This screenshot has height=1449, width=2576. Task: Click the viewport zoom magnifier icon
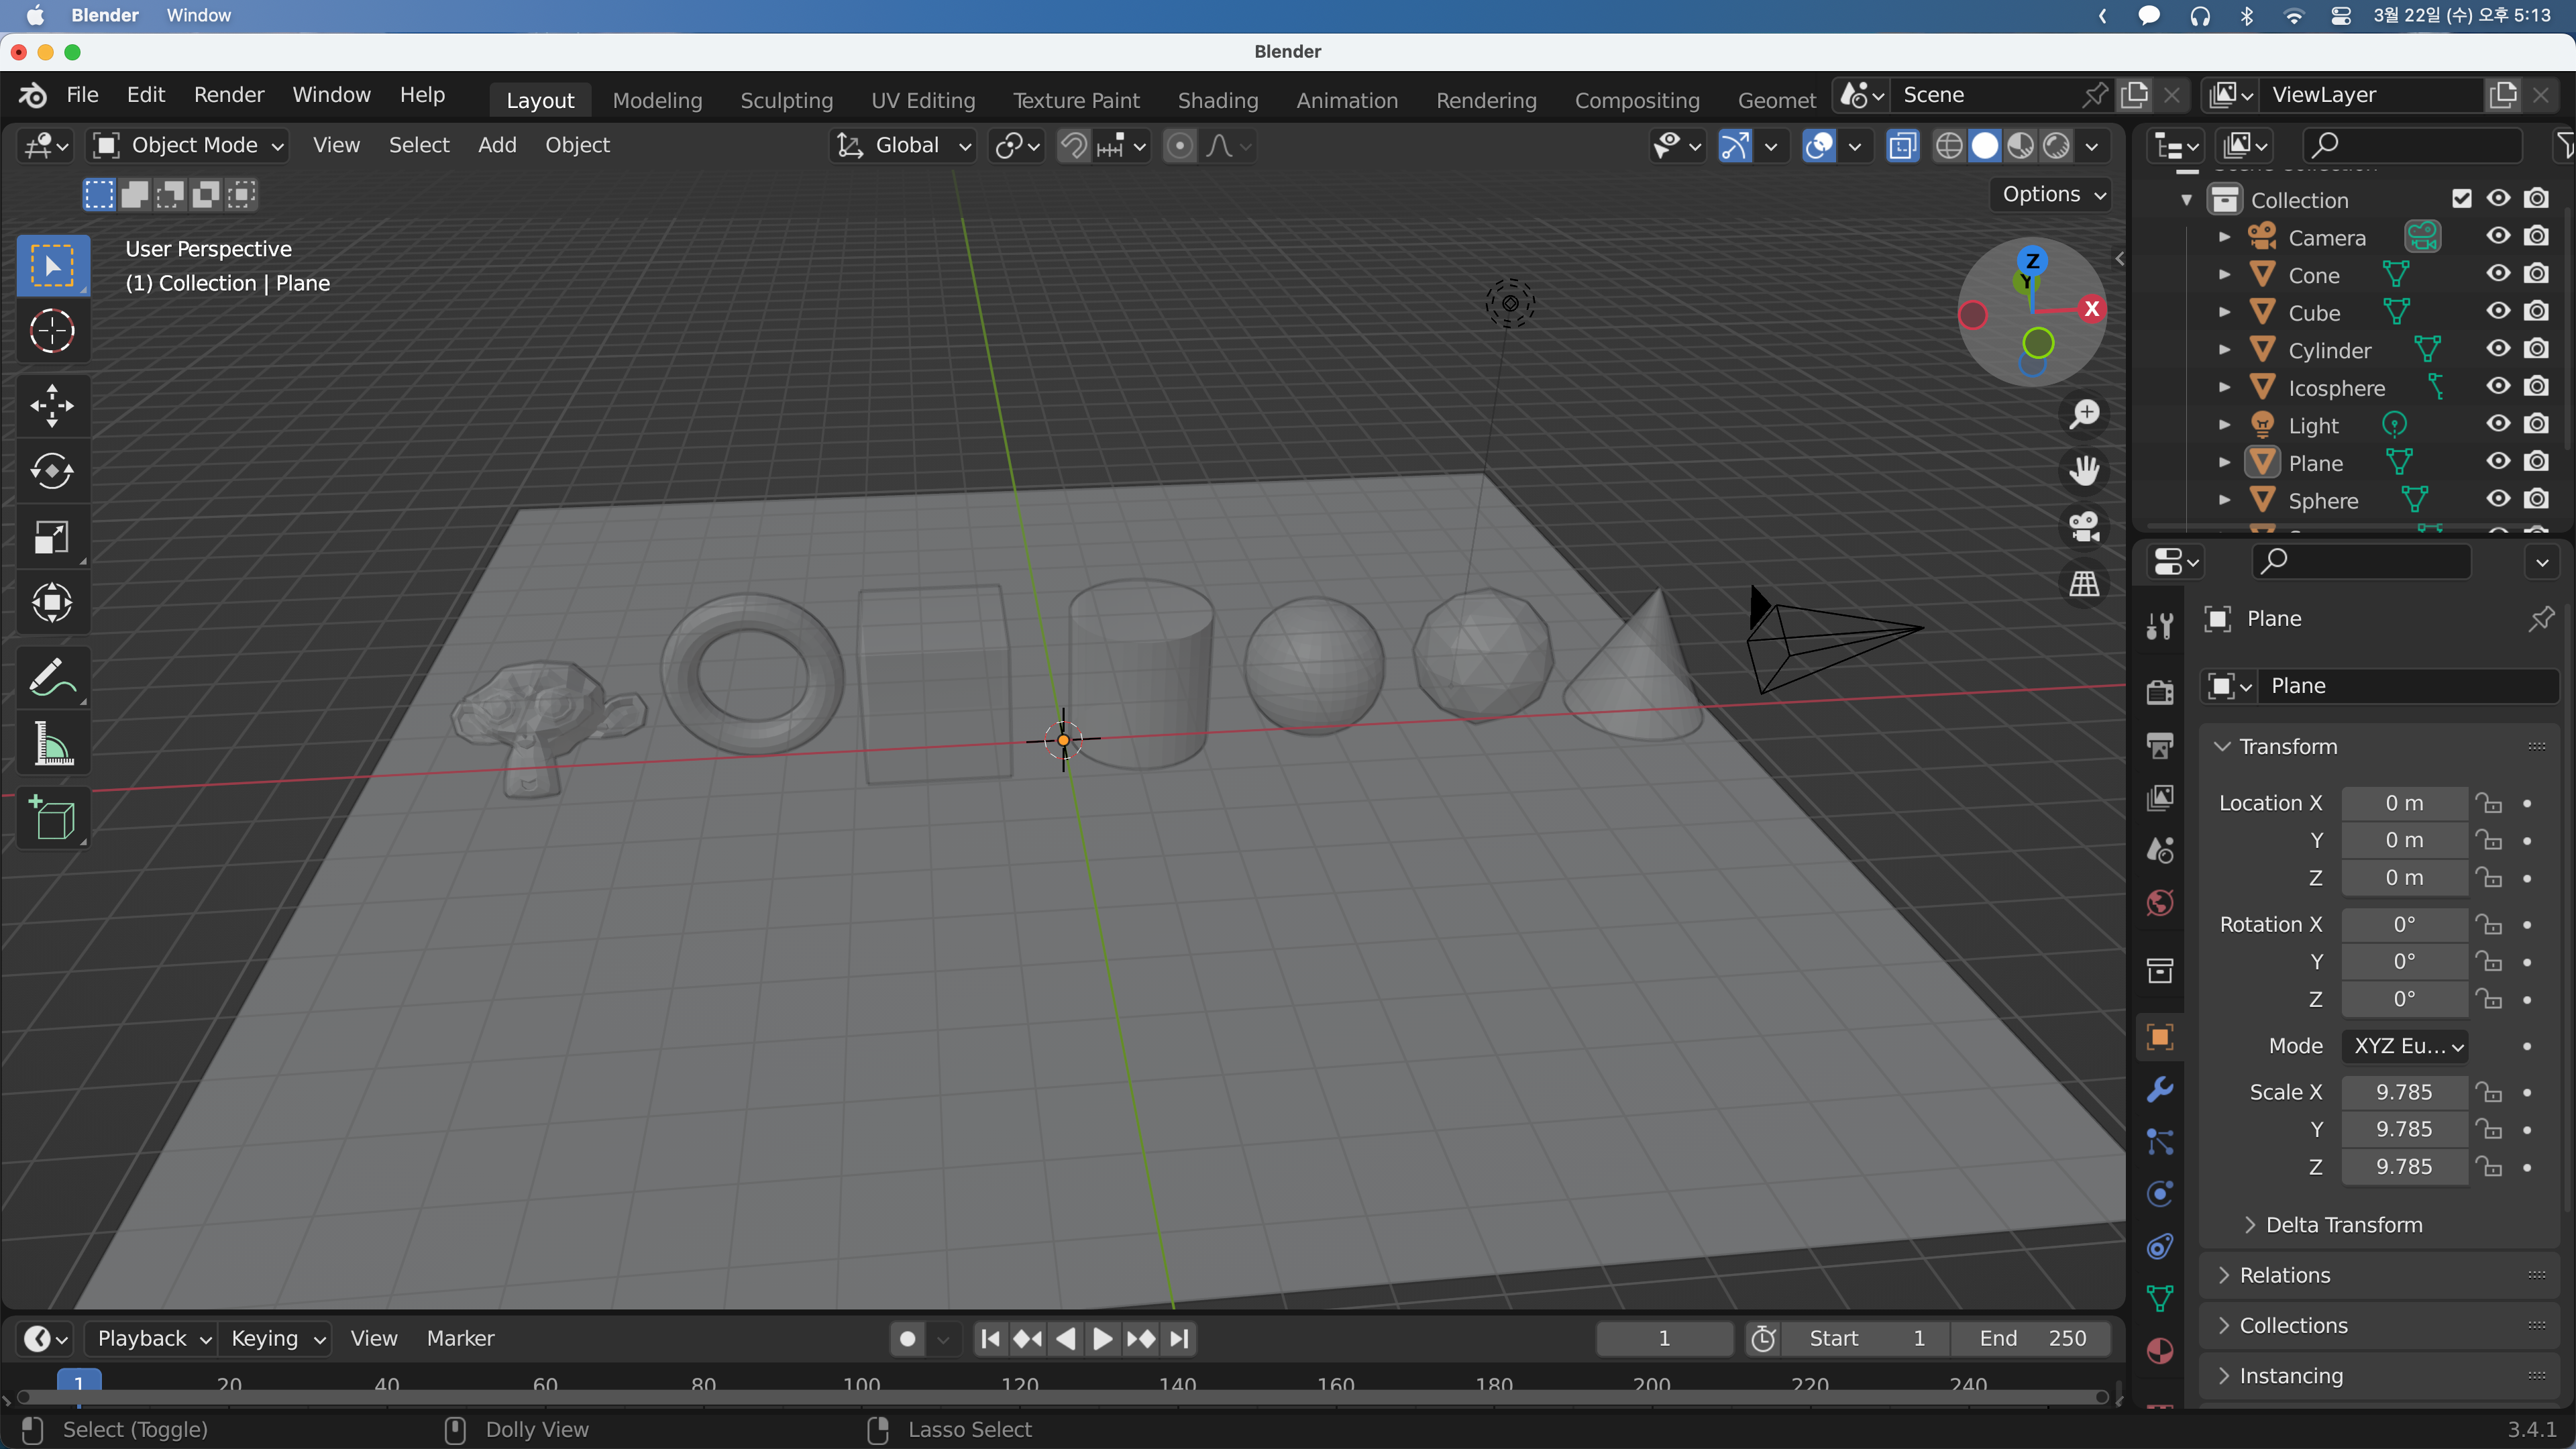tap(2084, 414)
